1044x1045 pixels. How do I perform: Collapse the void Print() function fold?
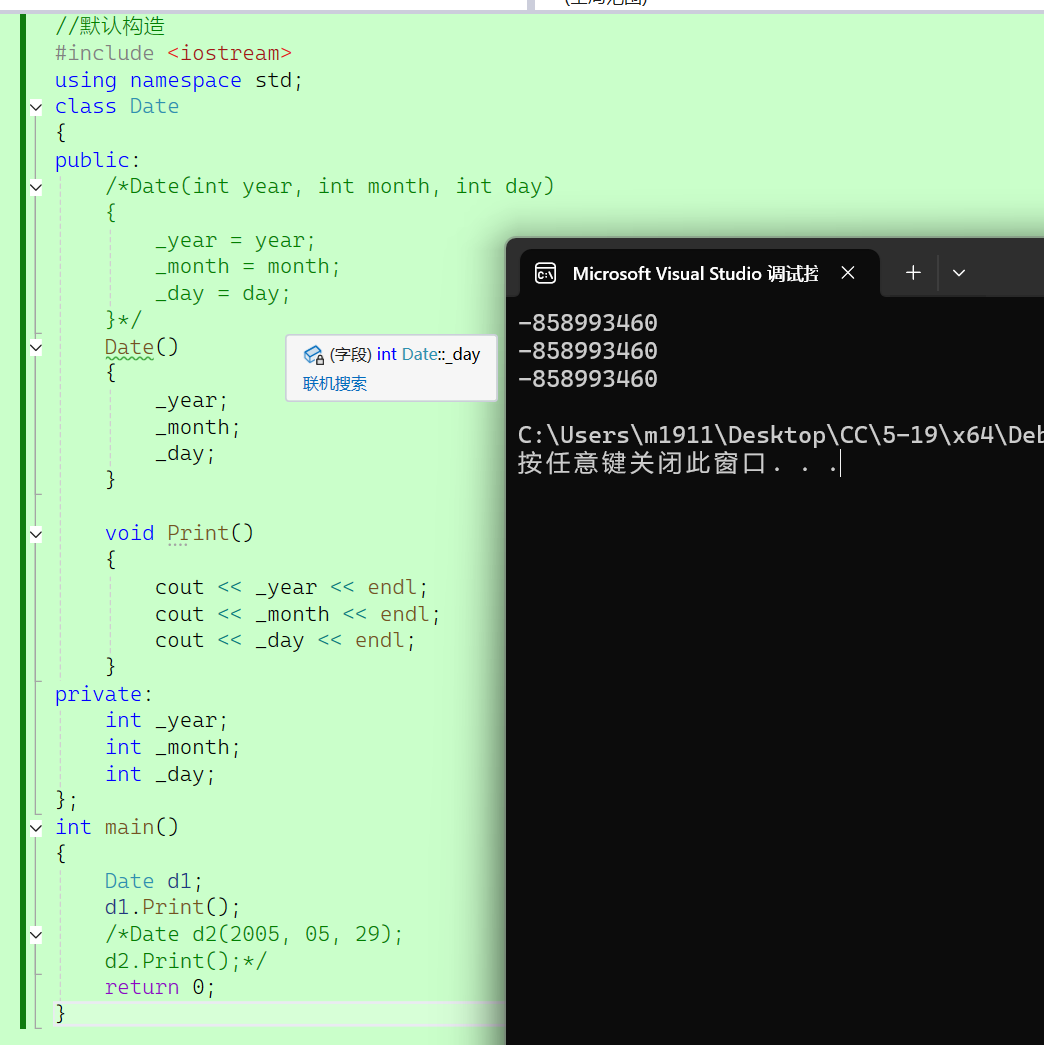pos(36,534)
